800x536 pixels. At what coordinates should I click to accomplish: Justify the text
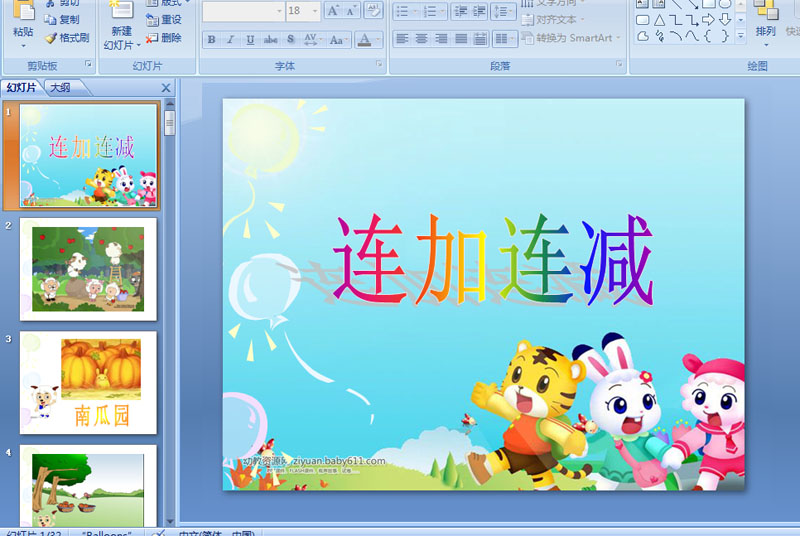461,39
